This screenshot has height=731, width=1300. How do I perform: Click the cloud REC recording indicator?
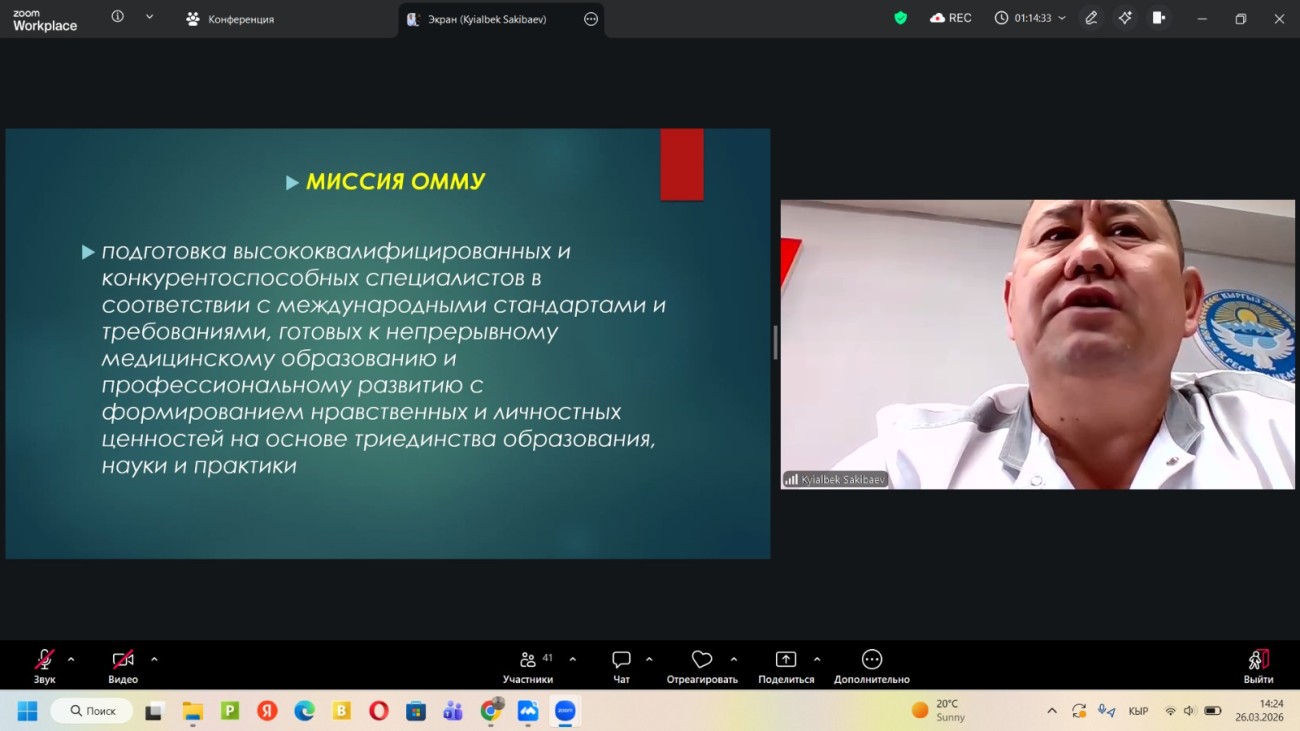tap(949, 17)
